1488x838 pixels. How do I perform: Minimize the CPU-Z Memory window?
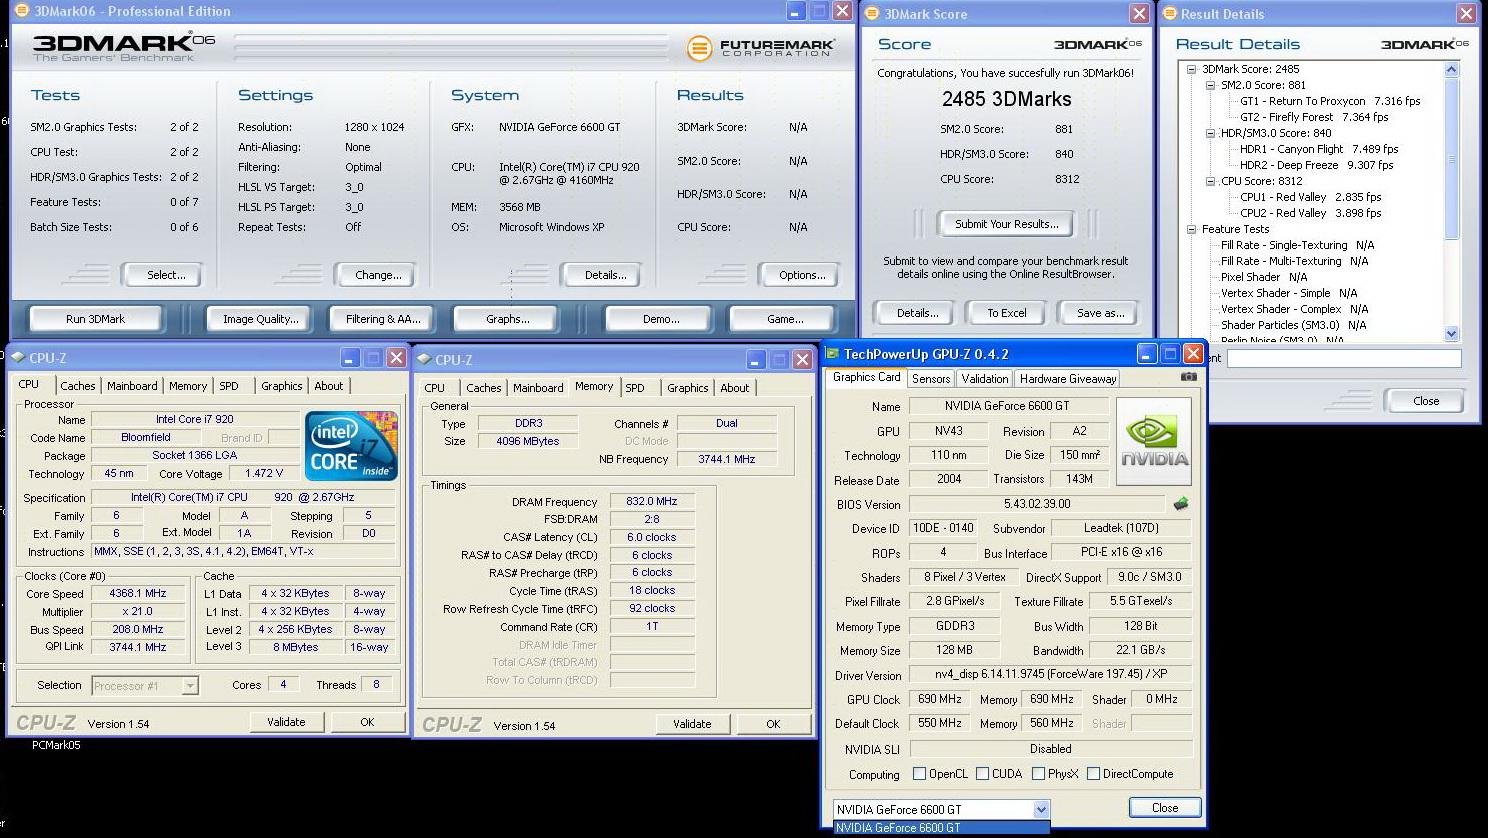tap(756, 360)
